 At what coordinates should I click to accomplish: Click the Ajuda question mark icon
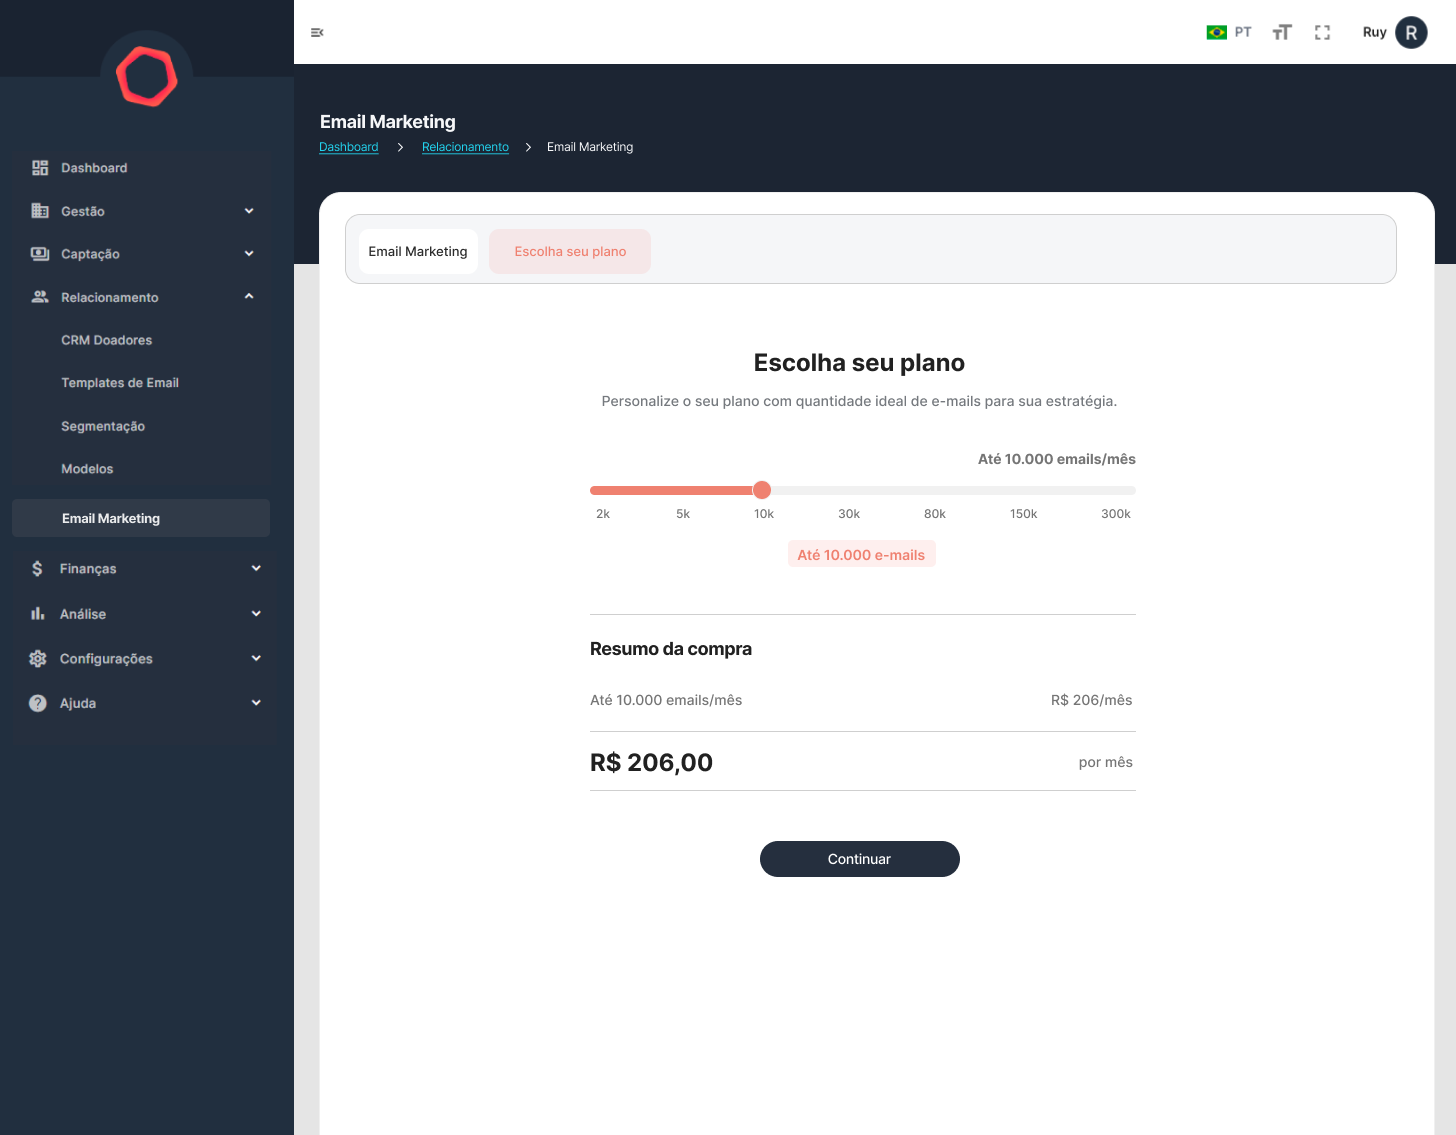coord(38,703)
